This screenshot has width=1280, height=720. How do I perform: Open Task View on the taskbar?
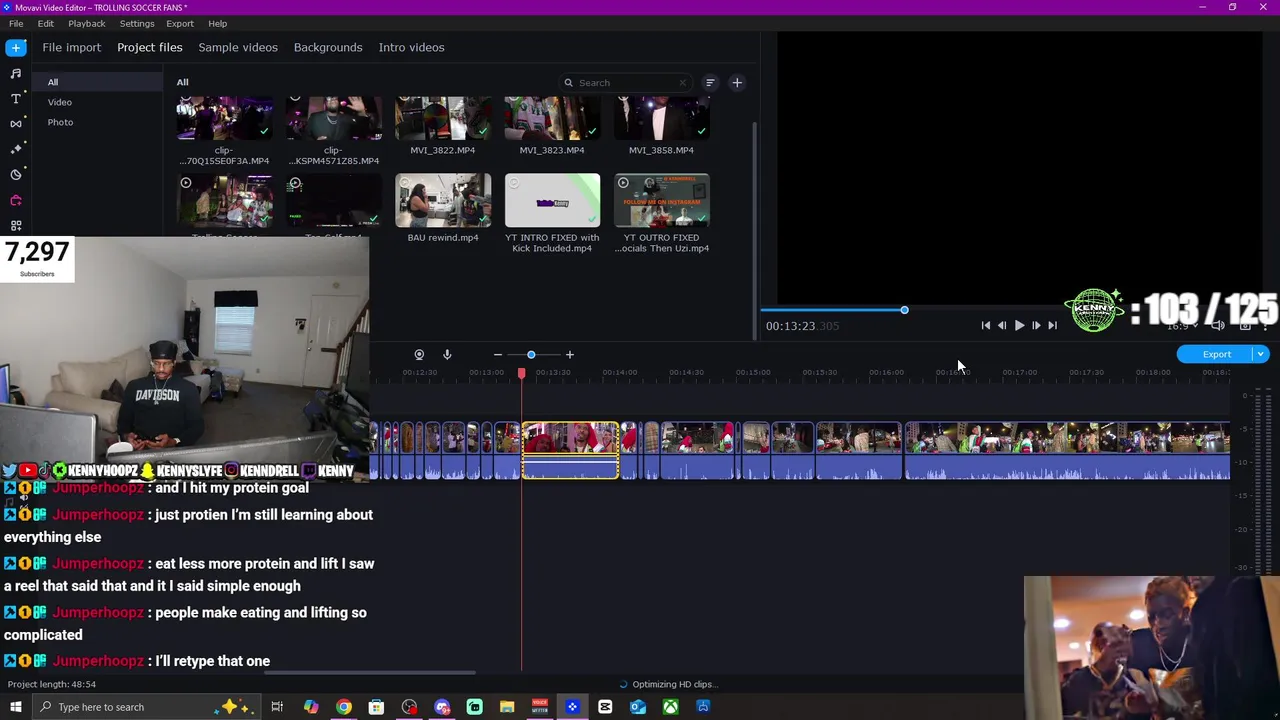(277, 707)
